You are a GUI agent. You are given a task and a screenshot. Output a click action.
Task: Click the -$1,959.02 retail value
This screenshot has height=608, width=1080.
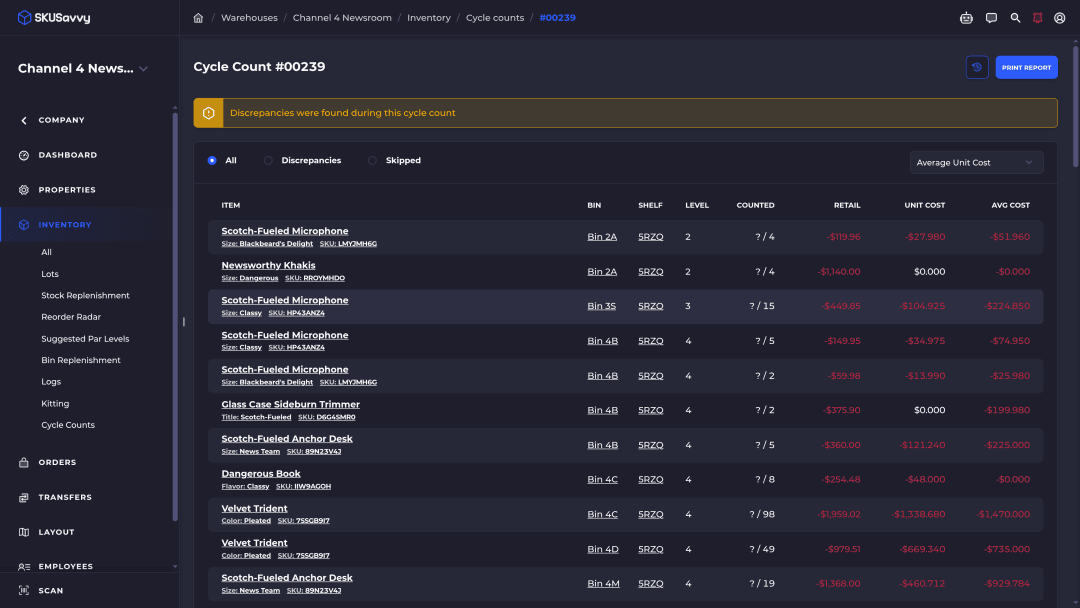(x=839, y=514)
